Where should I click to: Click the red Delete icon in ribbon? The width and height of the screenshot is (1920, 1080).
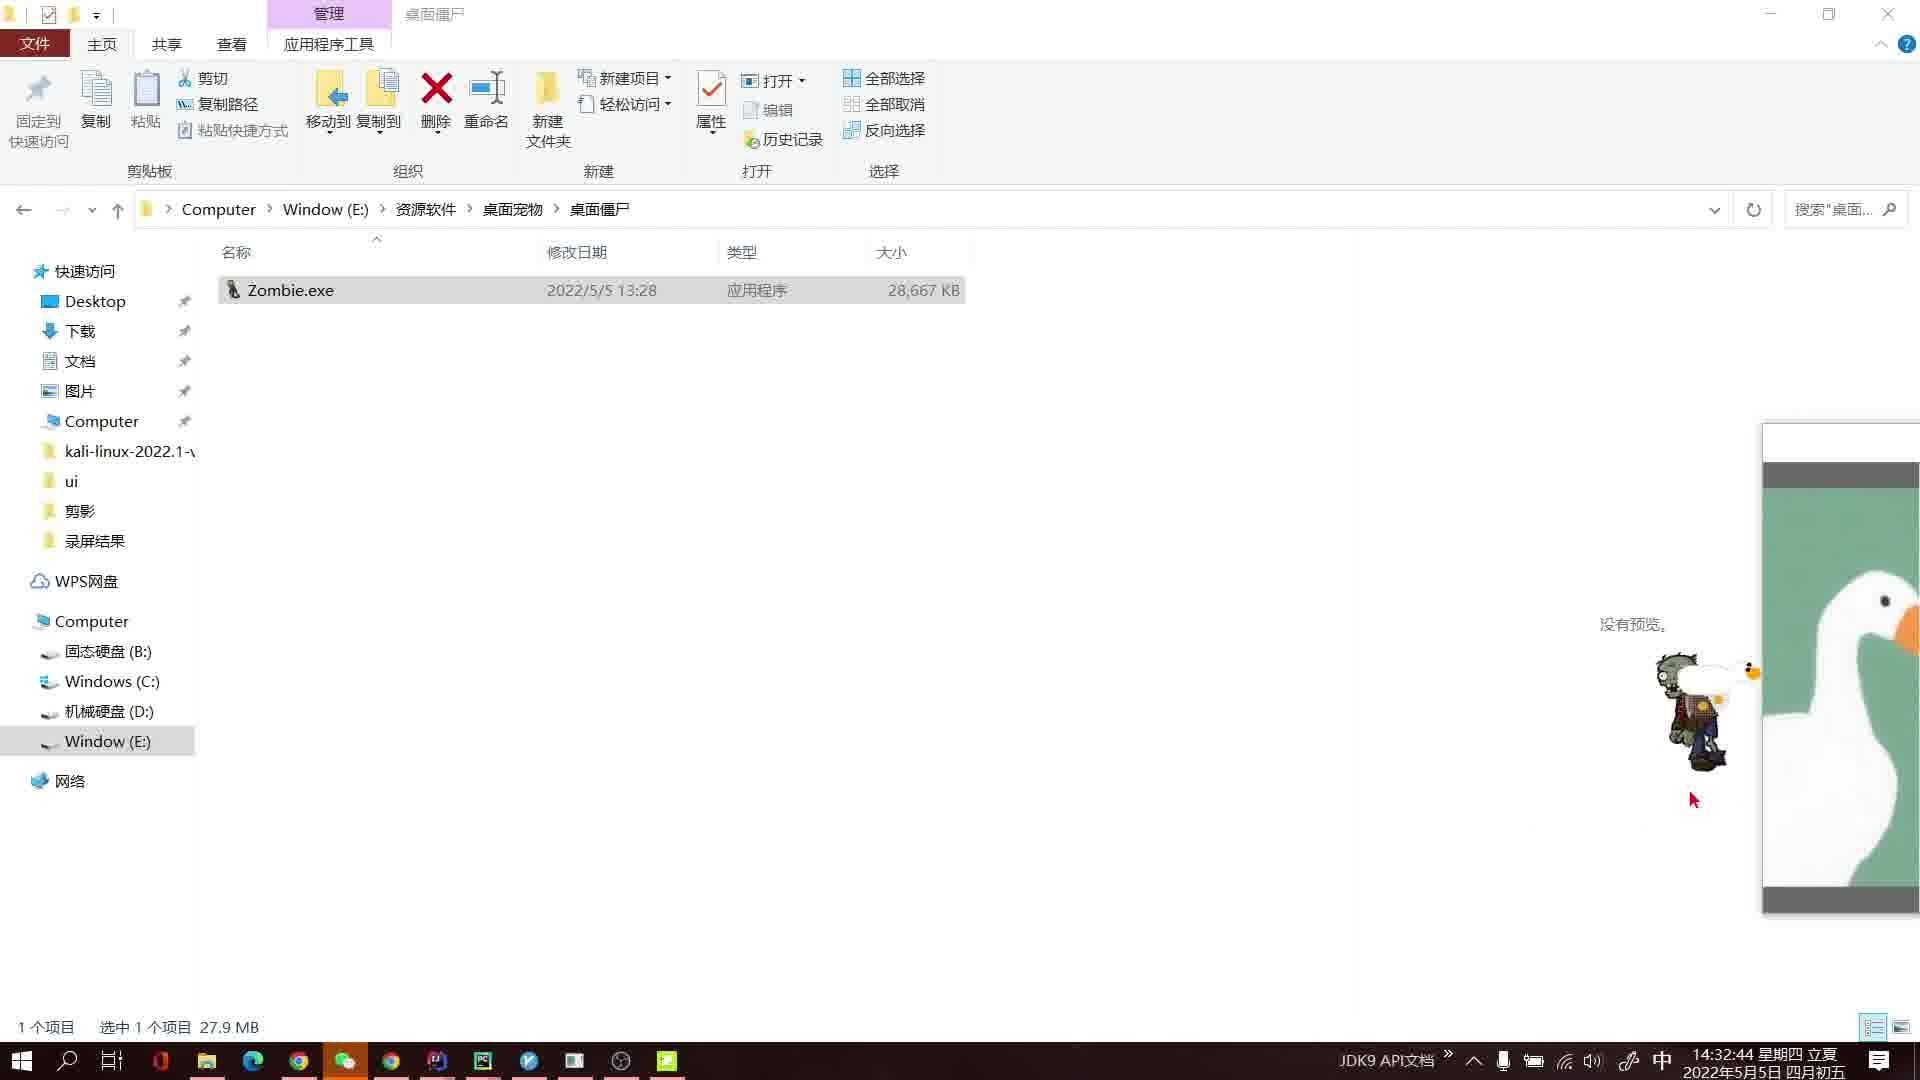pyautogui.click(x=436, y=89)
